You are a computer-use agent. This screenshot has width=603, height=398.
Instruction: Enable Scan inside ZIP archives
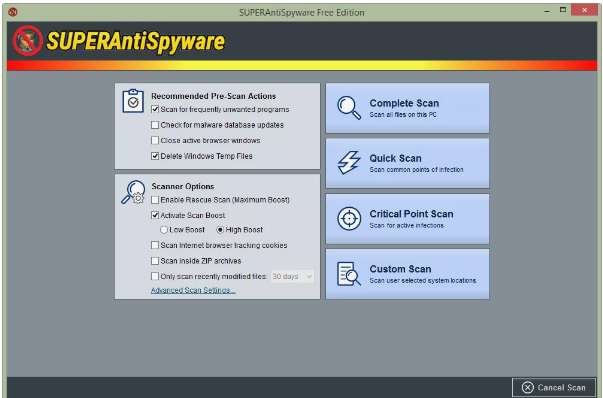pos(155,261)
